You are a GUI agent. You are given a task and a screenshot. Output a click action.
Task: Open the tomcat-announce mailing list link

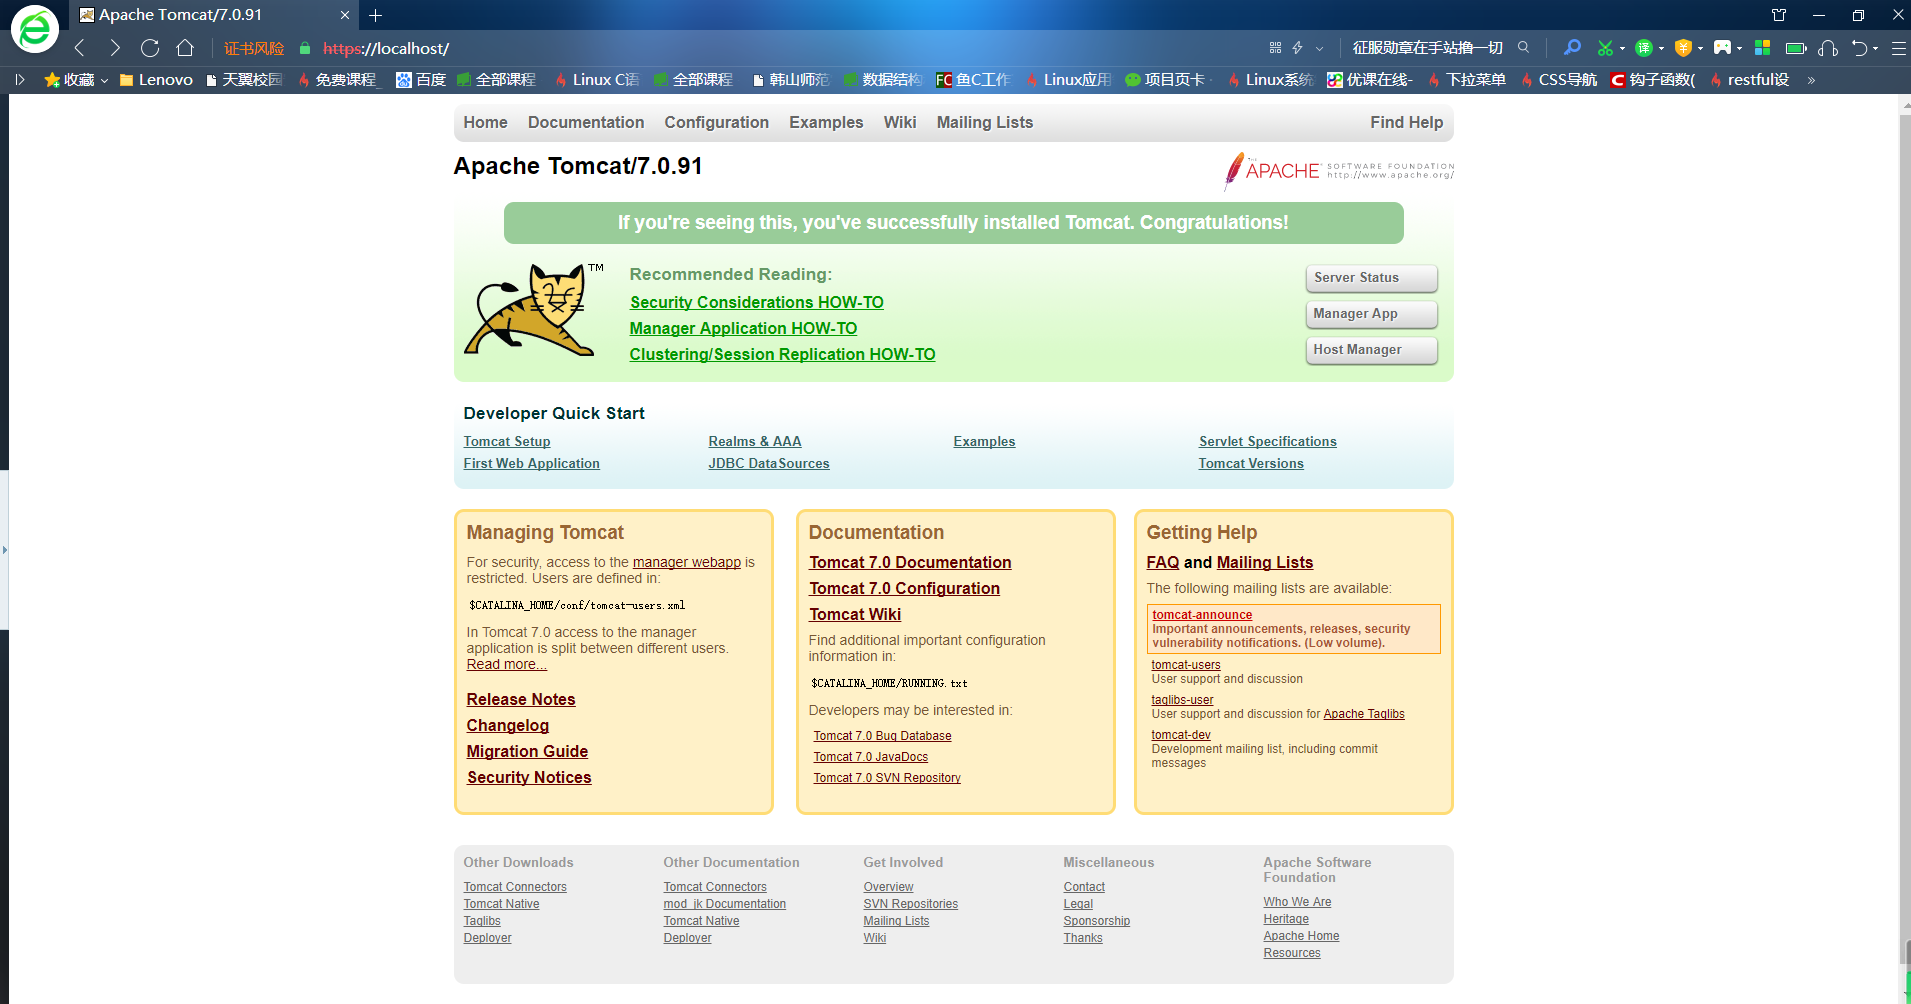(x=1201, y=615)
